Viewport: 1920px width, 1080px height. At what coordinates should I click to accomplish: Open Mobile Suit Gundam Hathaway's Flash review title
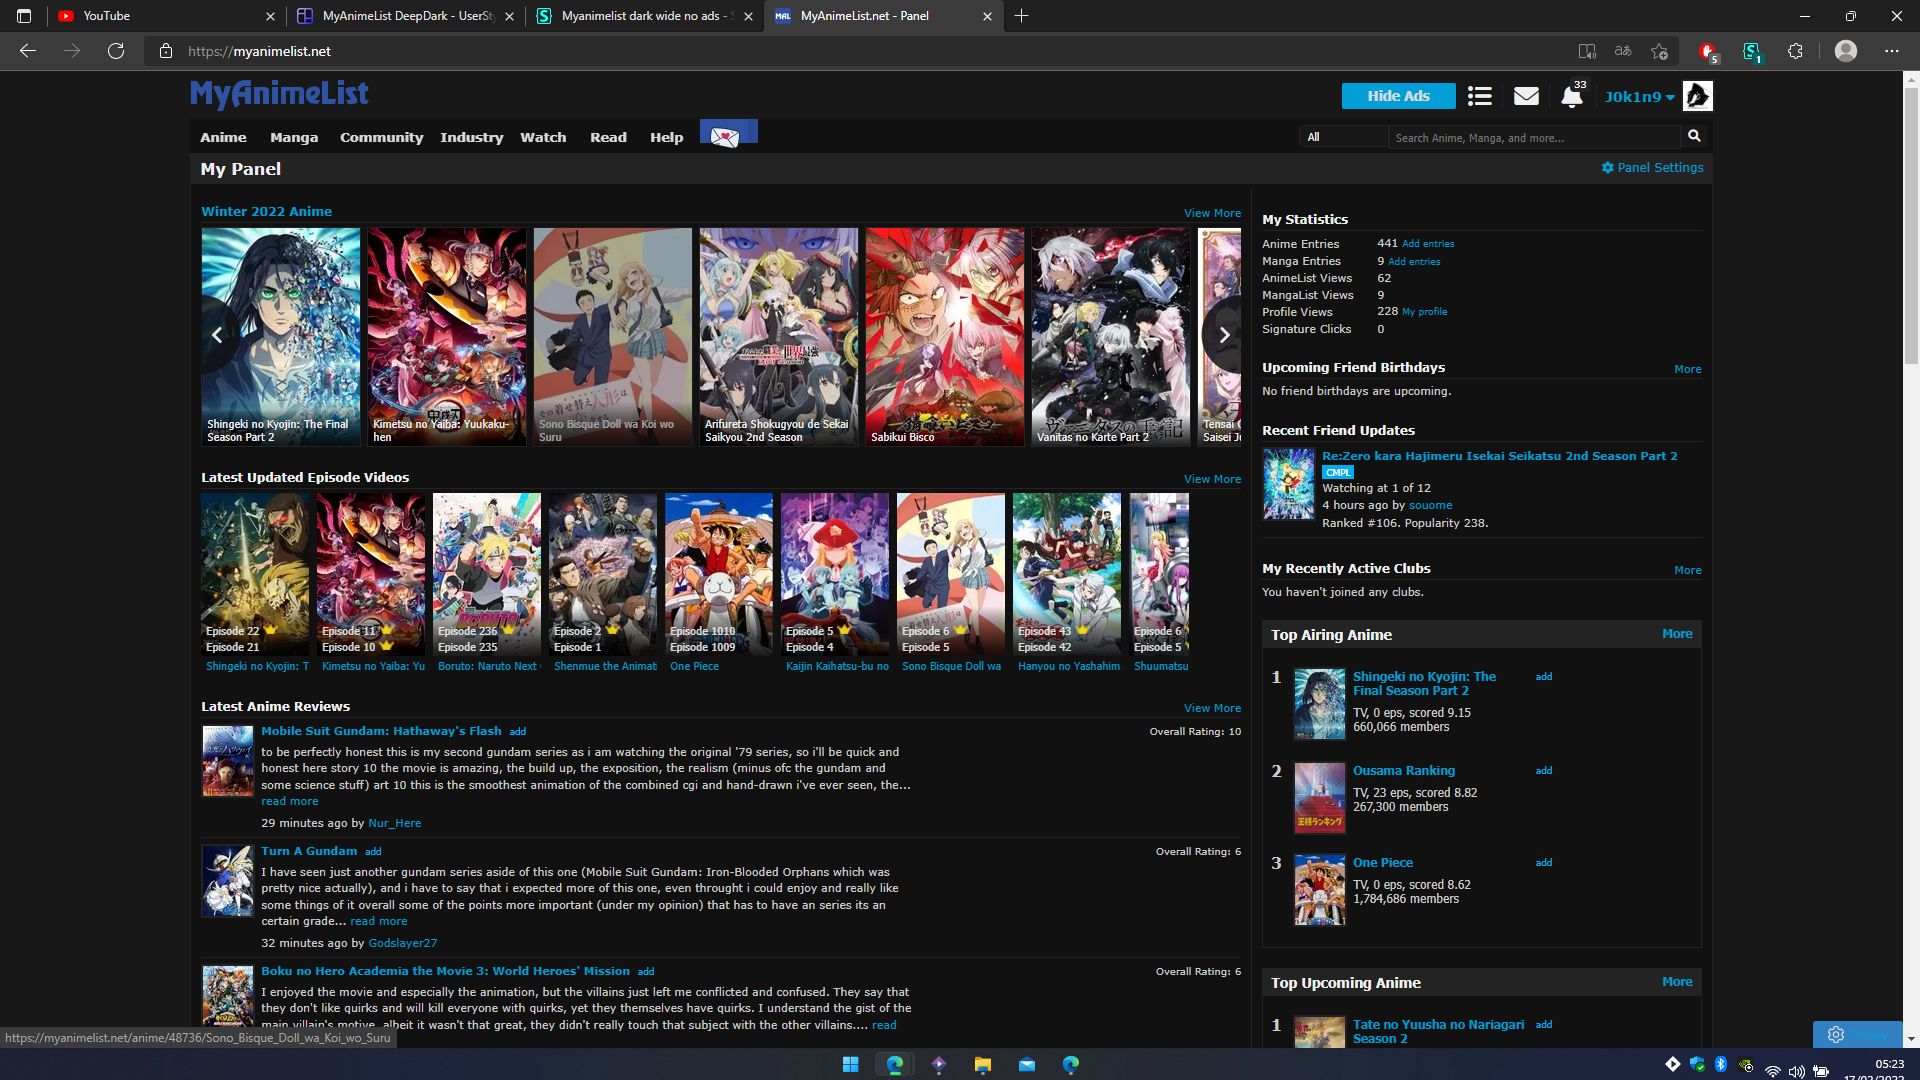381,731
